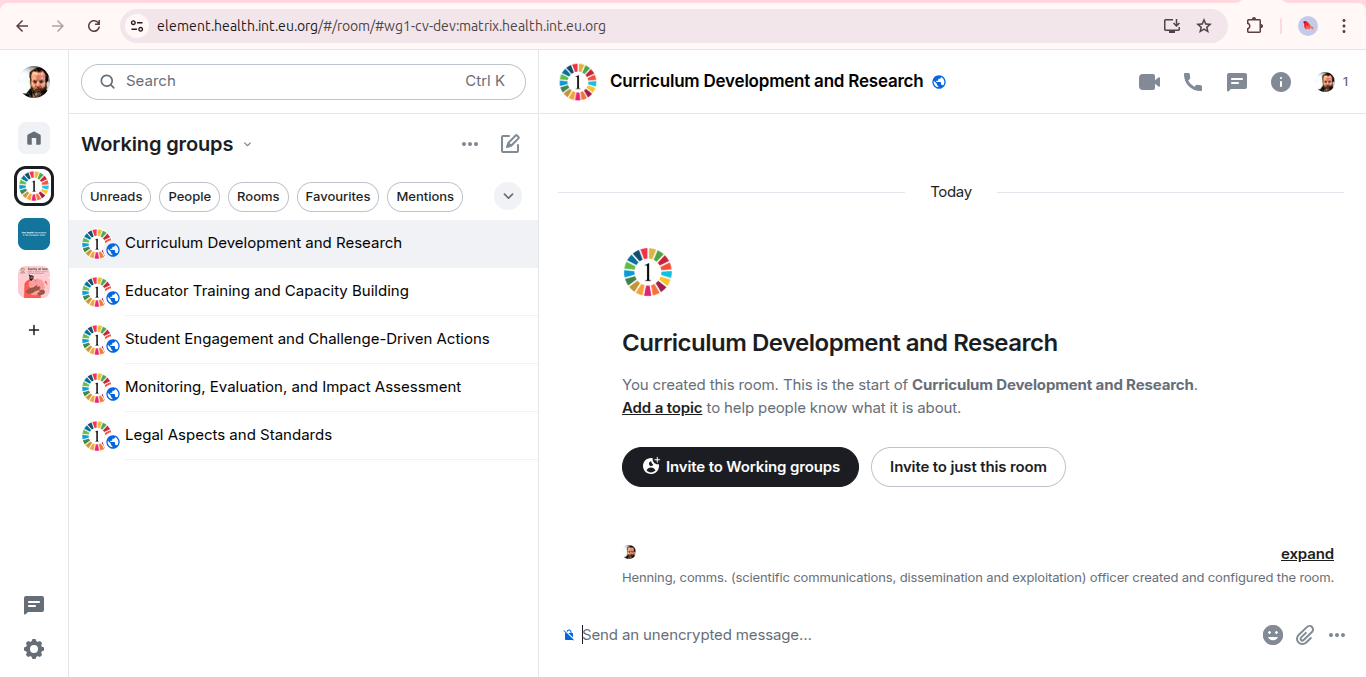The height and width of the screenshot is (677, 1366).
Task: Create a new space with plus
Action: point(34,330)
